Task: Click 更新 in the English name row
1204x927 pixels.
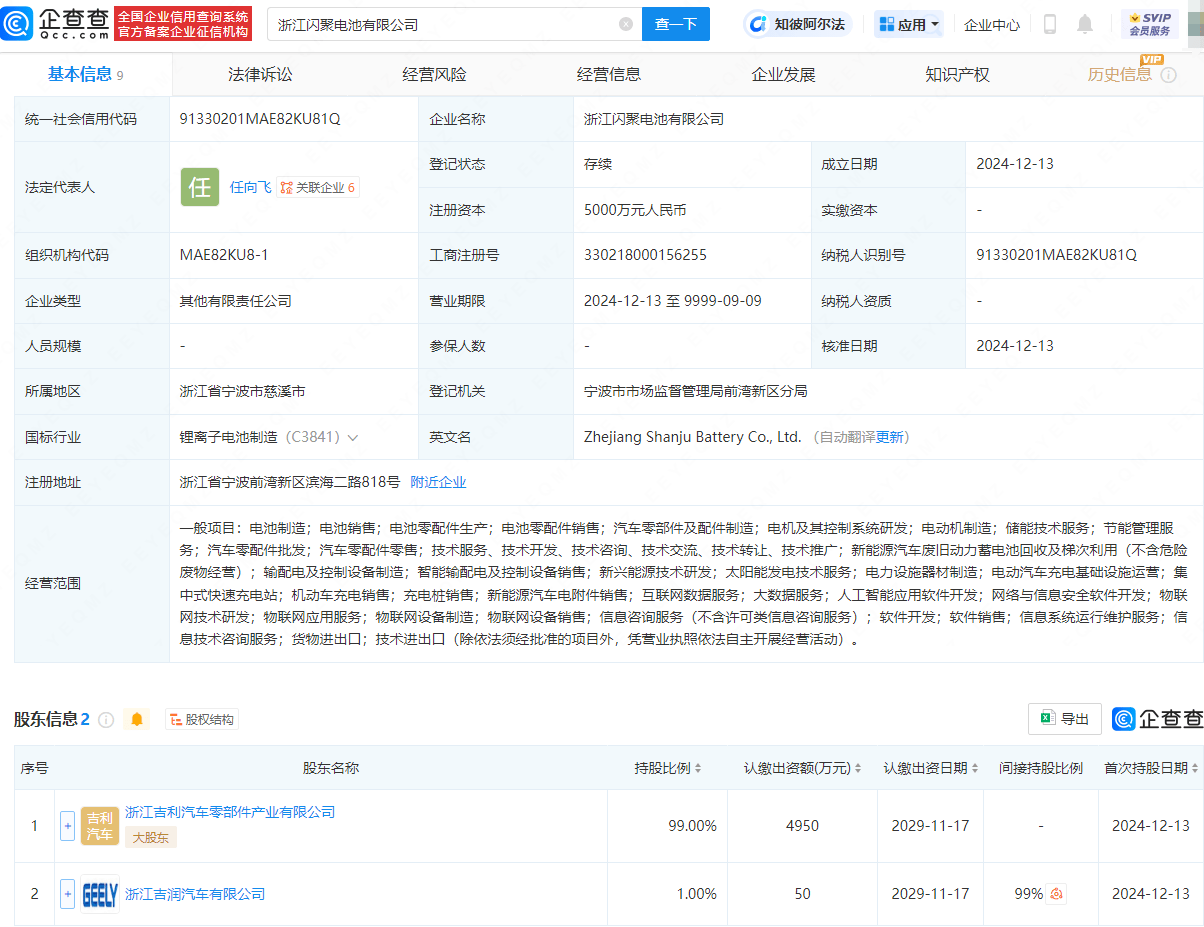Action: 889,437
